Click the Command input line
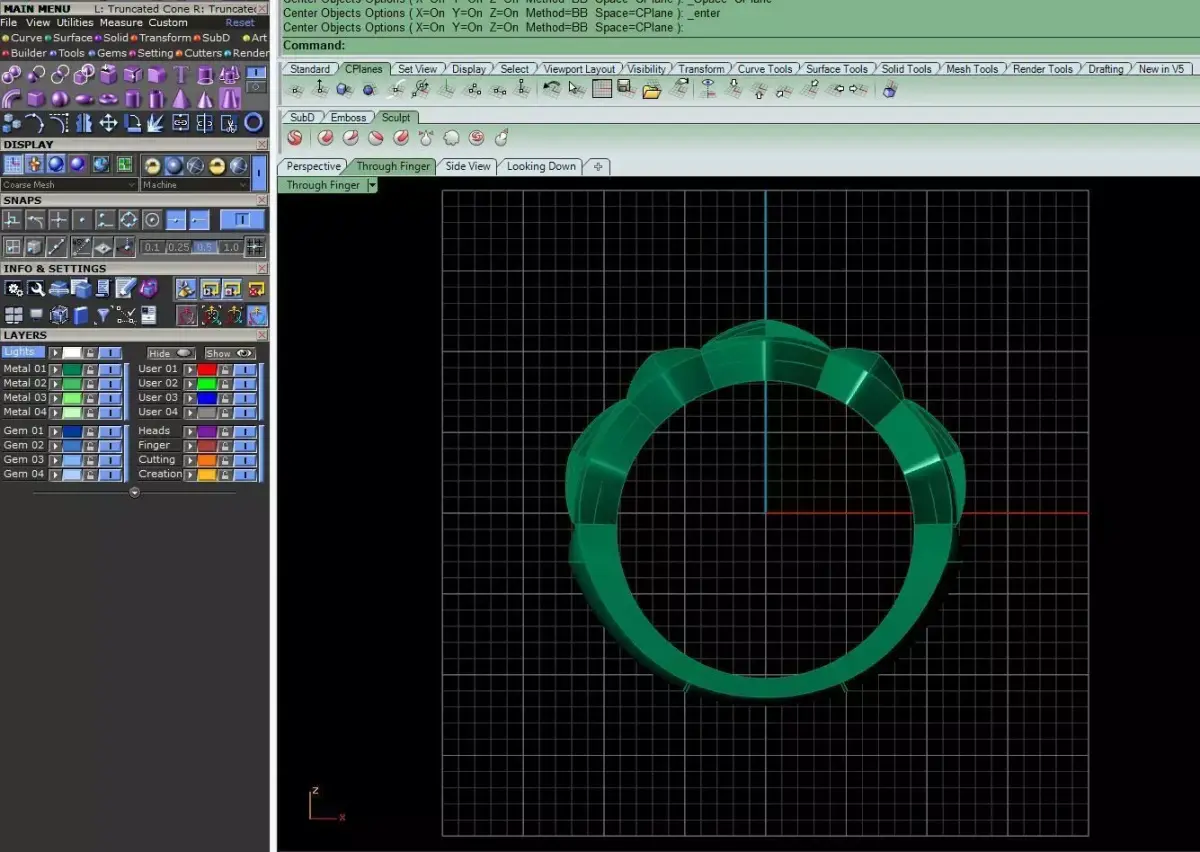1200x852 pixels. (x=740, y=45)
